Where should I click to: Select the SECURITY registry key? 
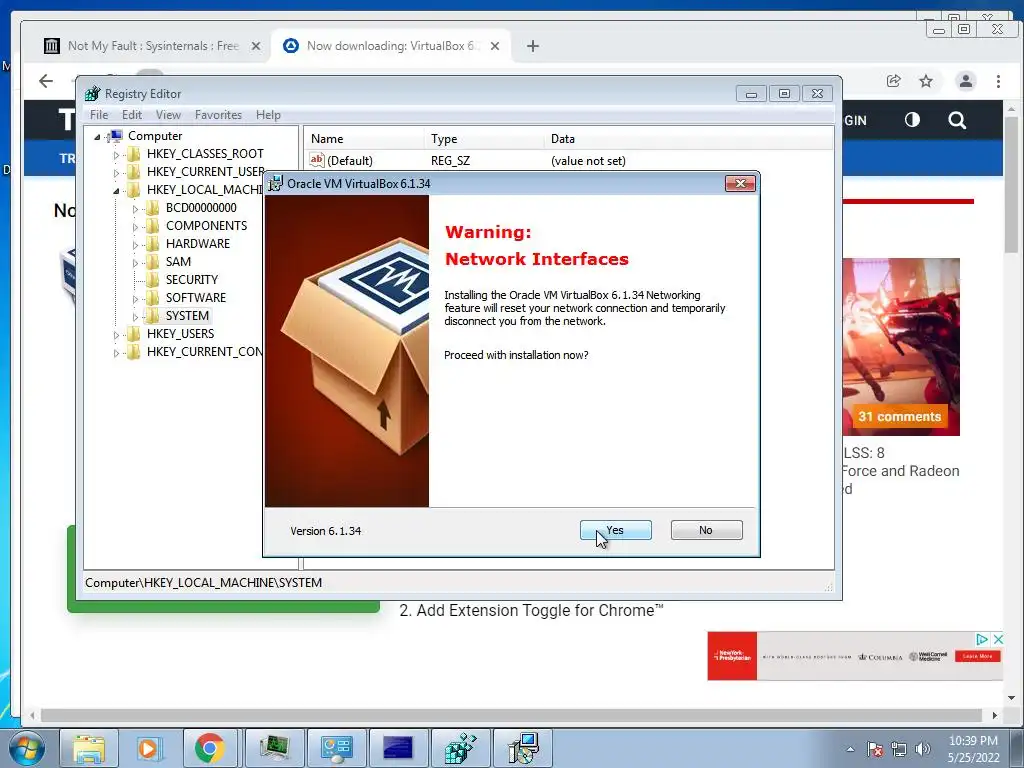191,280
